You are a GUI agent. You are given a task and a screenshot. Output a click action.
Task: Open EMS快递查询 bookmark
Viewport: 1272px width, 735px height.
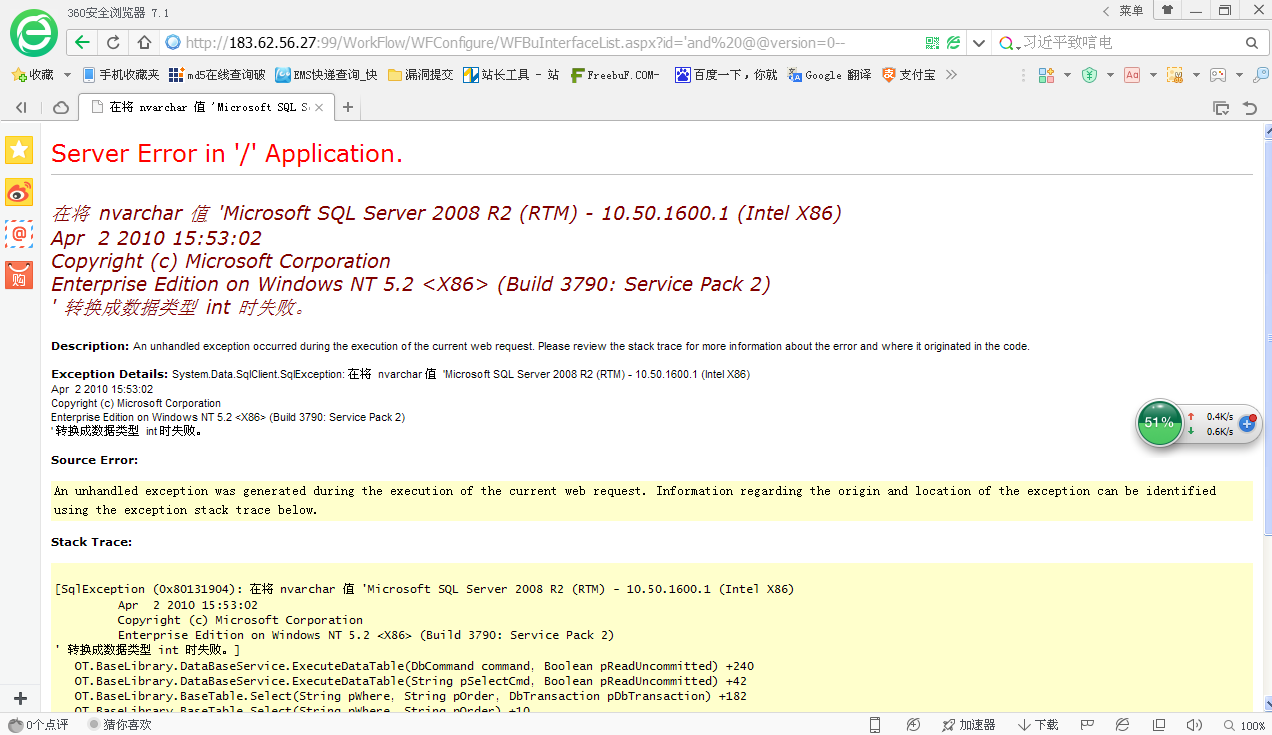(x=327, y=75)
